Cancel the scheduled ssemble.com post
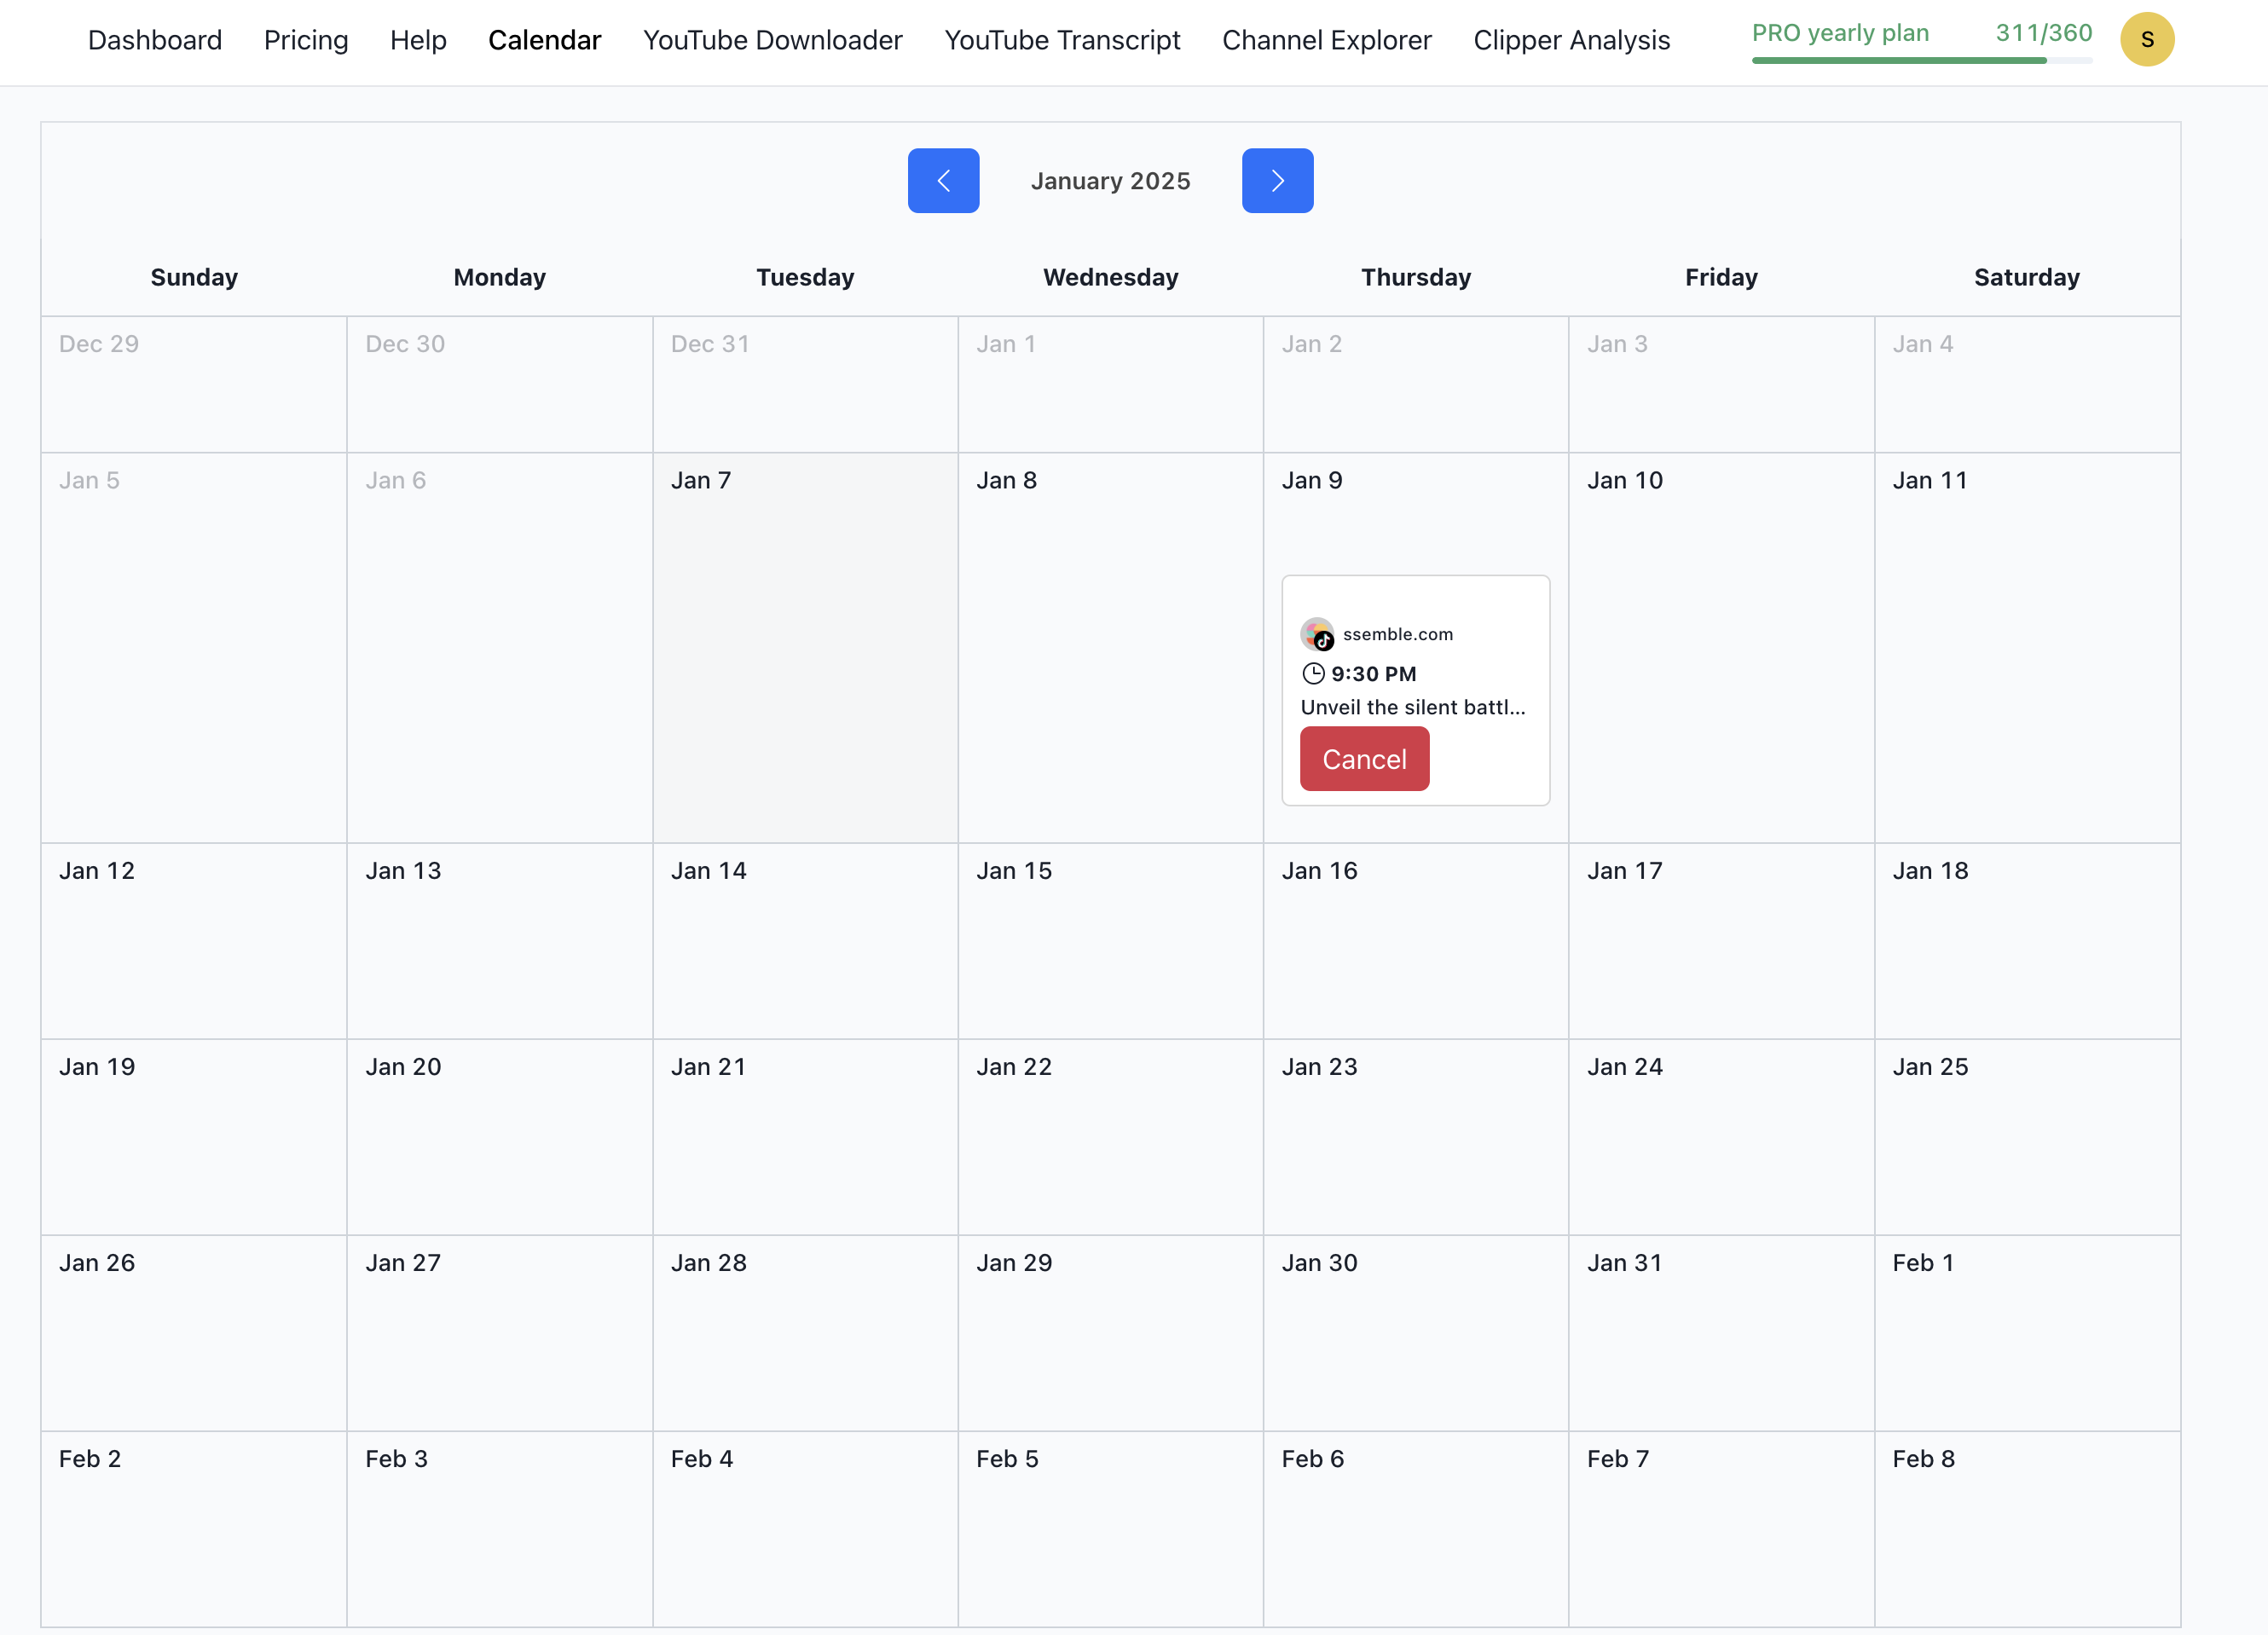 pos(1364,759)
